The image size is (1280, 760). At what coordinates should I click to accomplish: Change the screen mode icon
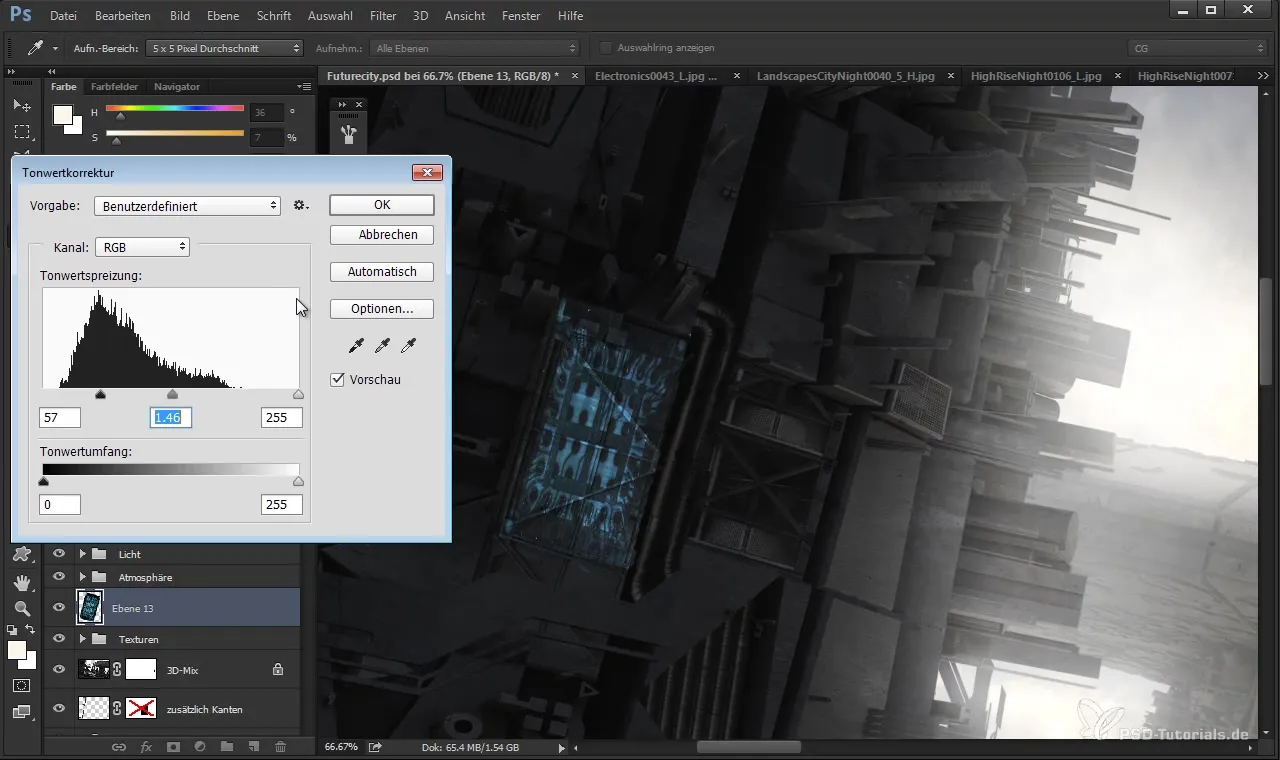tap(21, 712)
